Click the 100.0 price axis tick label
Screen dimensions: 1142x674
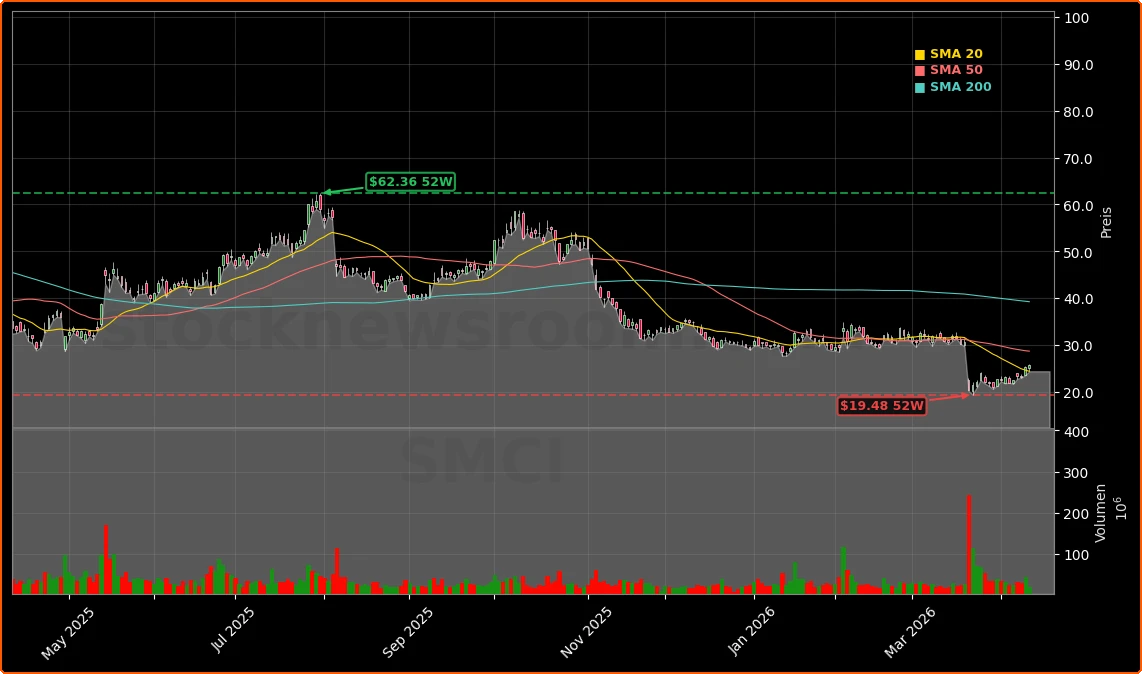1078,18
